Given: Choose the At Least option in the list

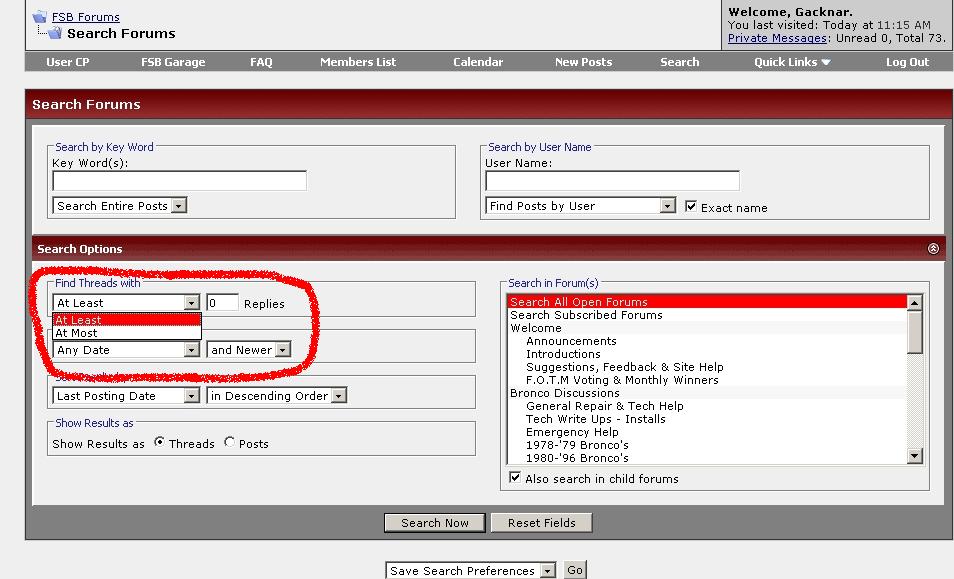Looking at the screenshot, I should (x=127, y=320).
